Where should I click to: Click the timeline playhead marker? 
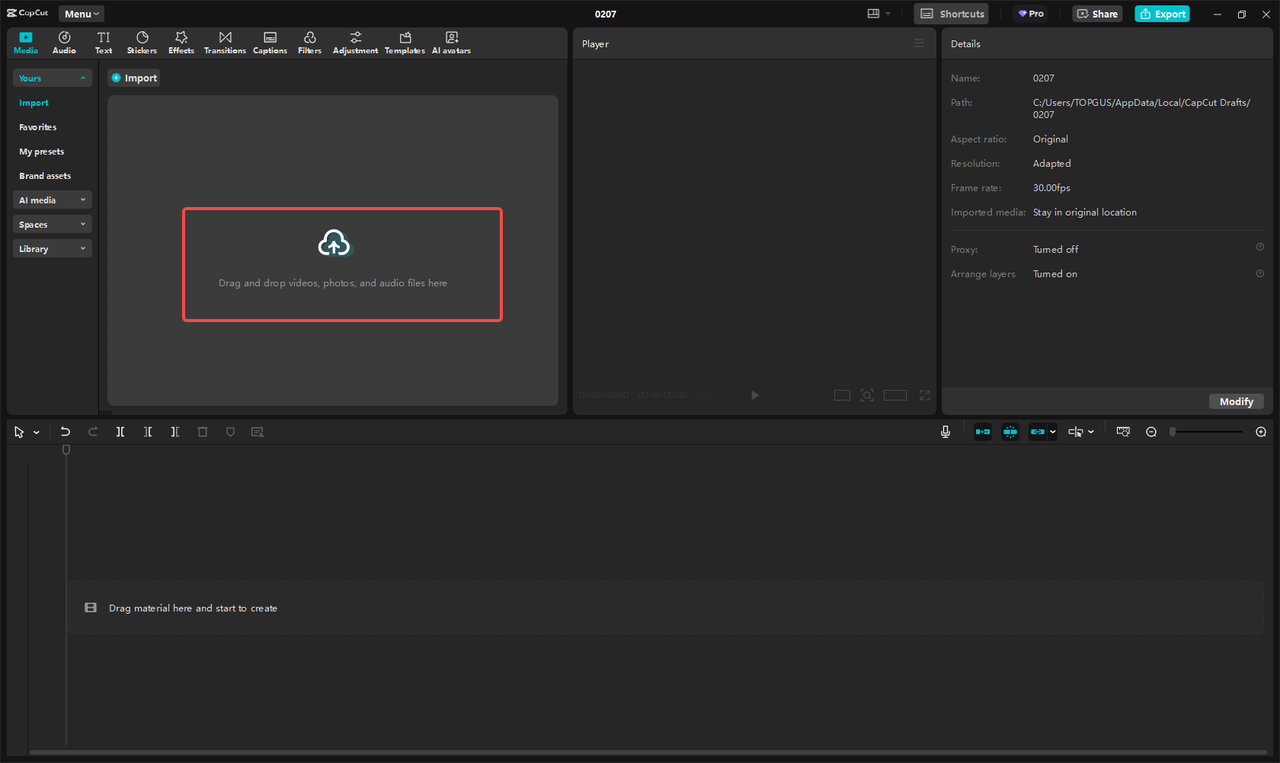[x=67, y=450]
